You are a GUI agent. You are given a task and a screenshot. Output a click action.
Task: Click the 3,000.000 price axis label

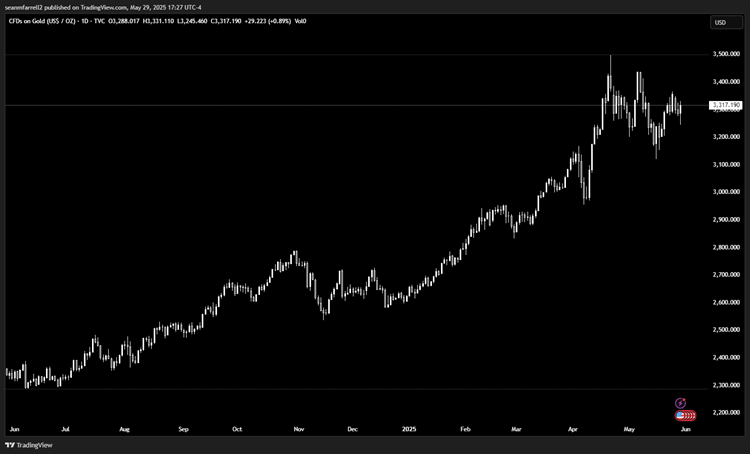tap(726, 192)
